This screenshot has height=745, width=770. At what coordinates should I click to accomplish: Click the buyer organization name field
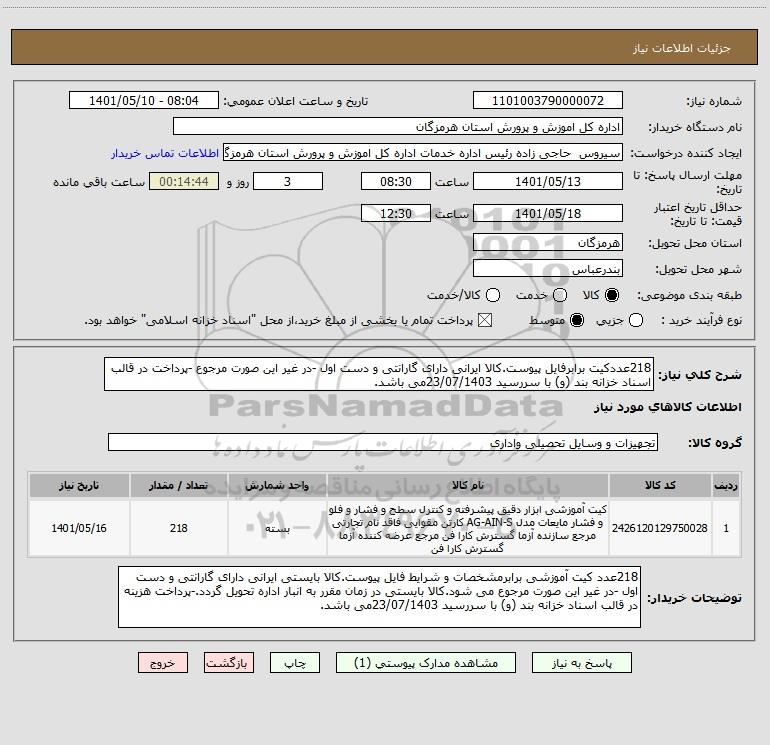coord(398,126)
